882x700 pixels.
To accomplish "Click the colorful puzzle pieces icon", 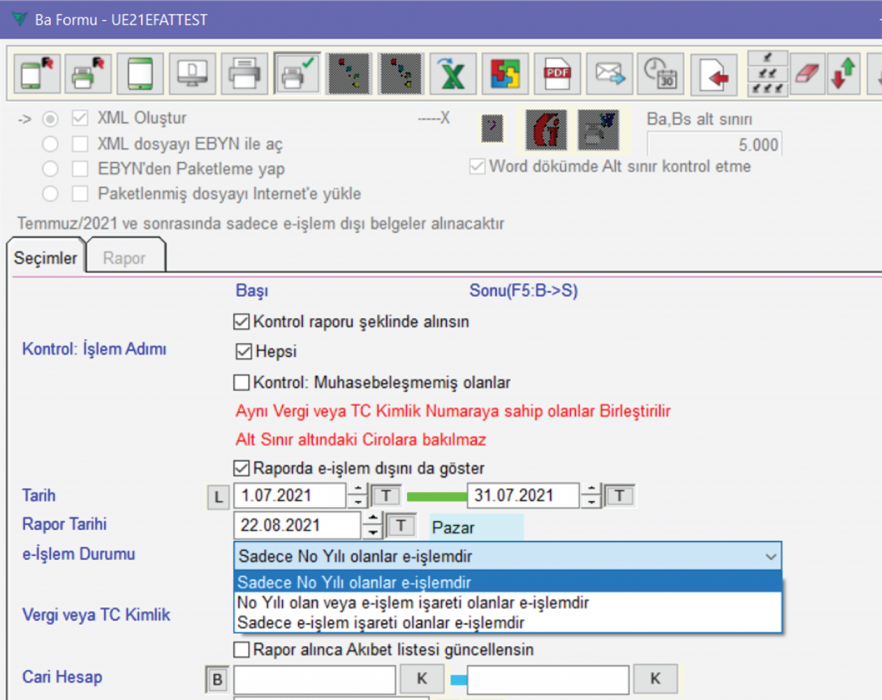I will 504,74.
